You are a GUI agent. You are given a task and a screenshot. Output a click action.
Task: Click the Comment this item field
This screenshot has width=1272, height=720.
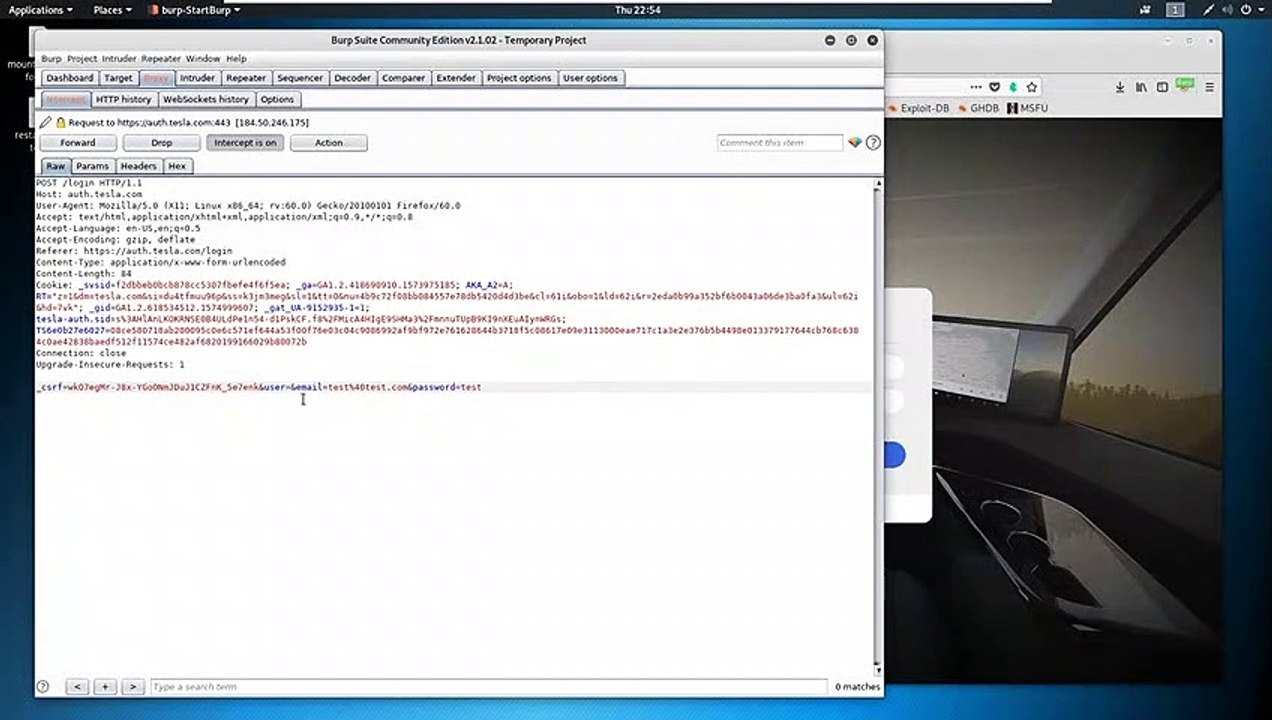click(x=780, y=143)
